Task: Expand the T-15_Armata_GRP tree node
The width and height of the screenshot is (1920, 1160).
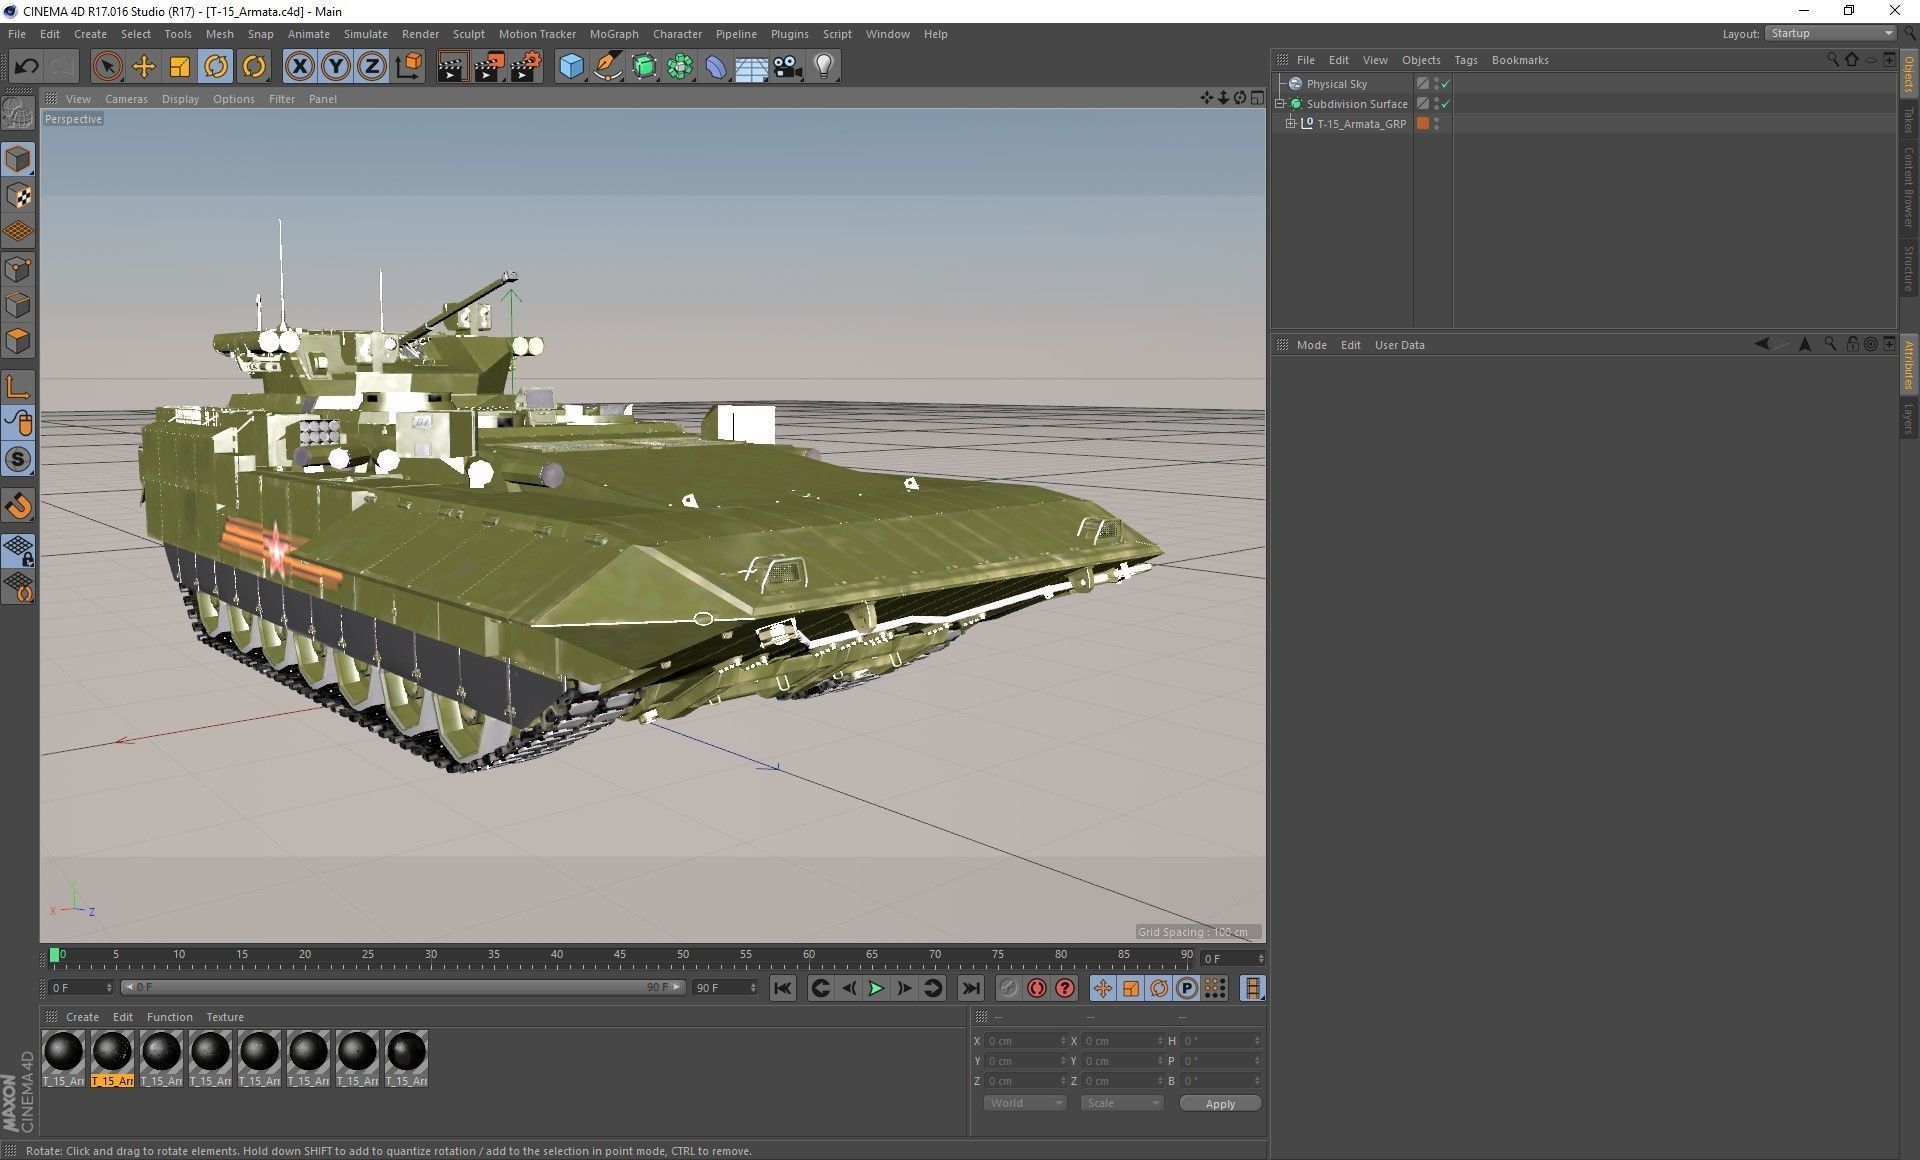Action: click(x=1291, y=124)
